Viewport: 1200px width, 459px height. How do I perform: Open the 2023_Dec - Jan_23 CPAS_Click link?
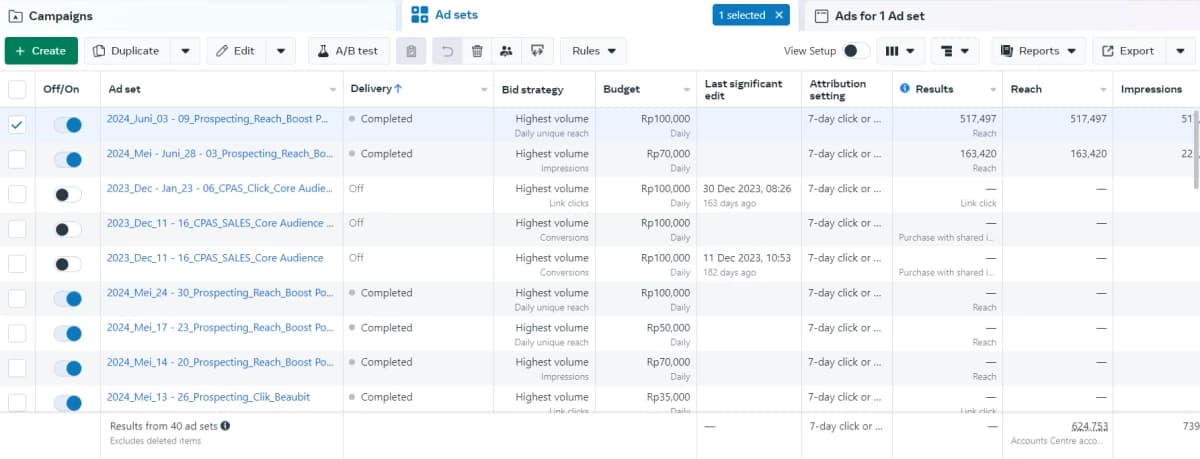(x=220, y=188)
